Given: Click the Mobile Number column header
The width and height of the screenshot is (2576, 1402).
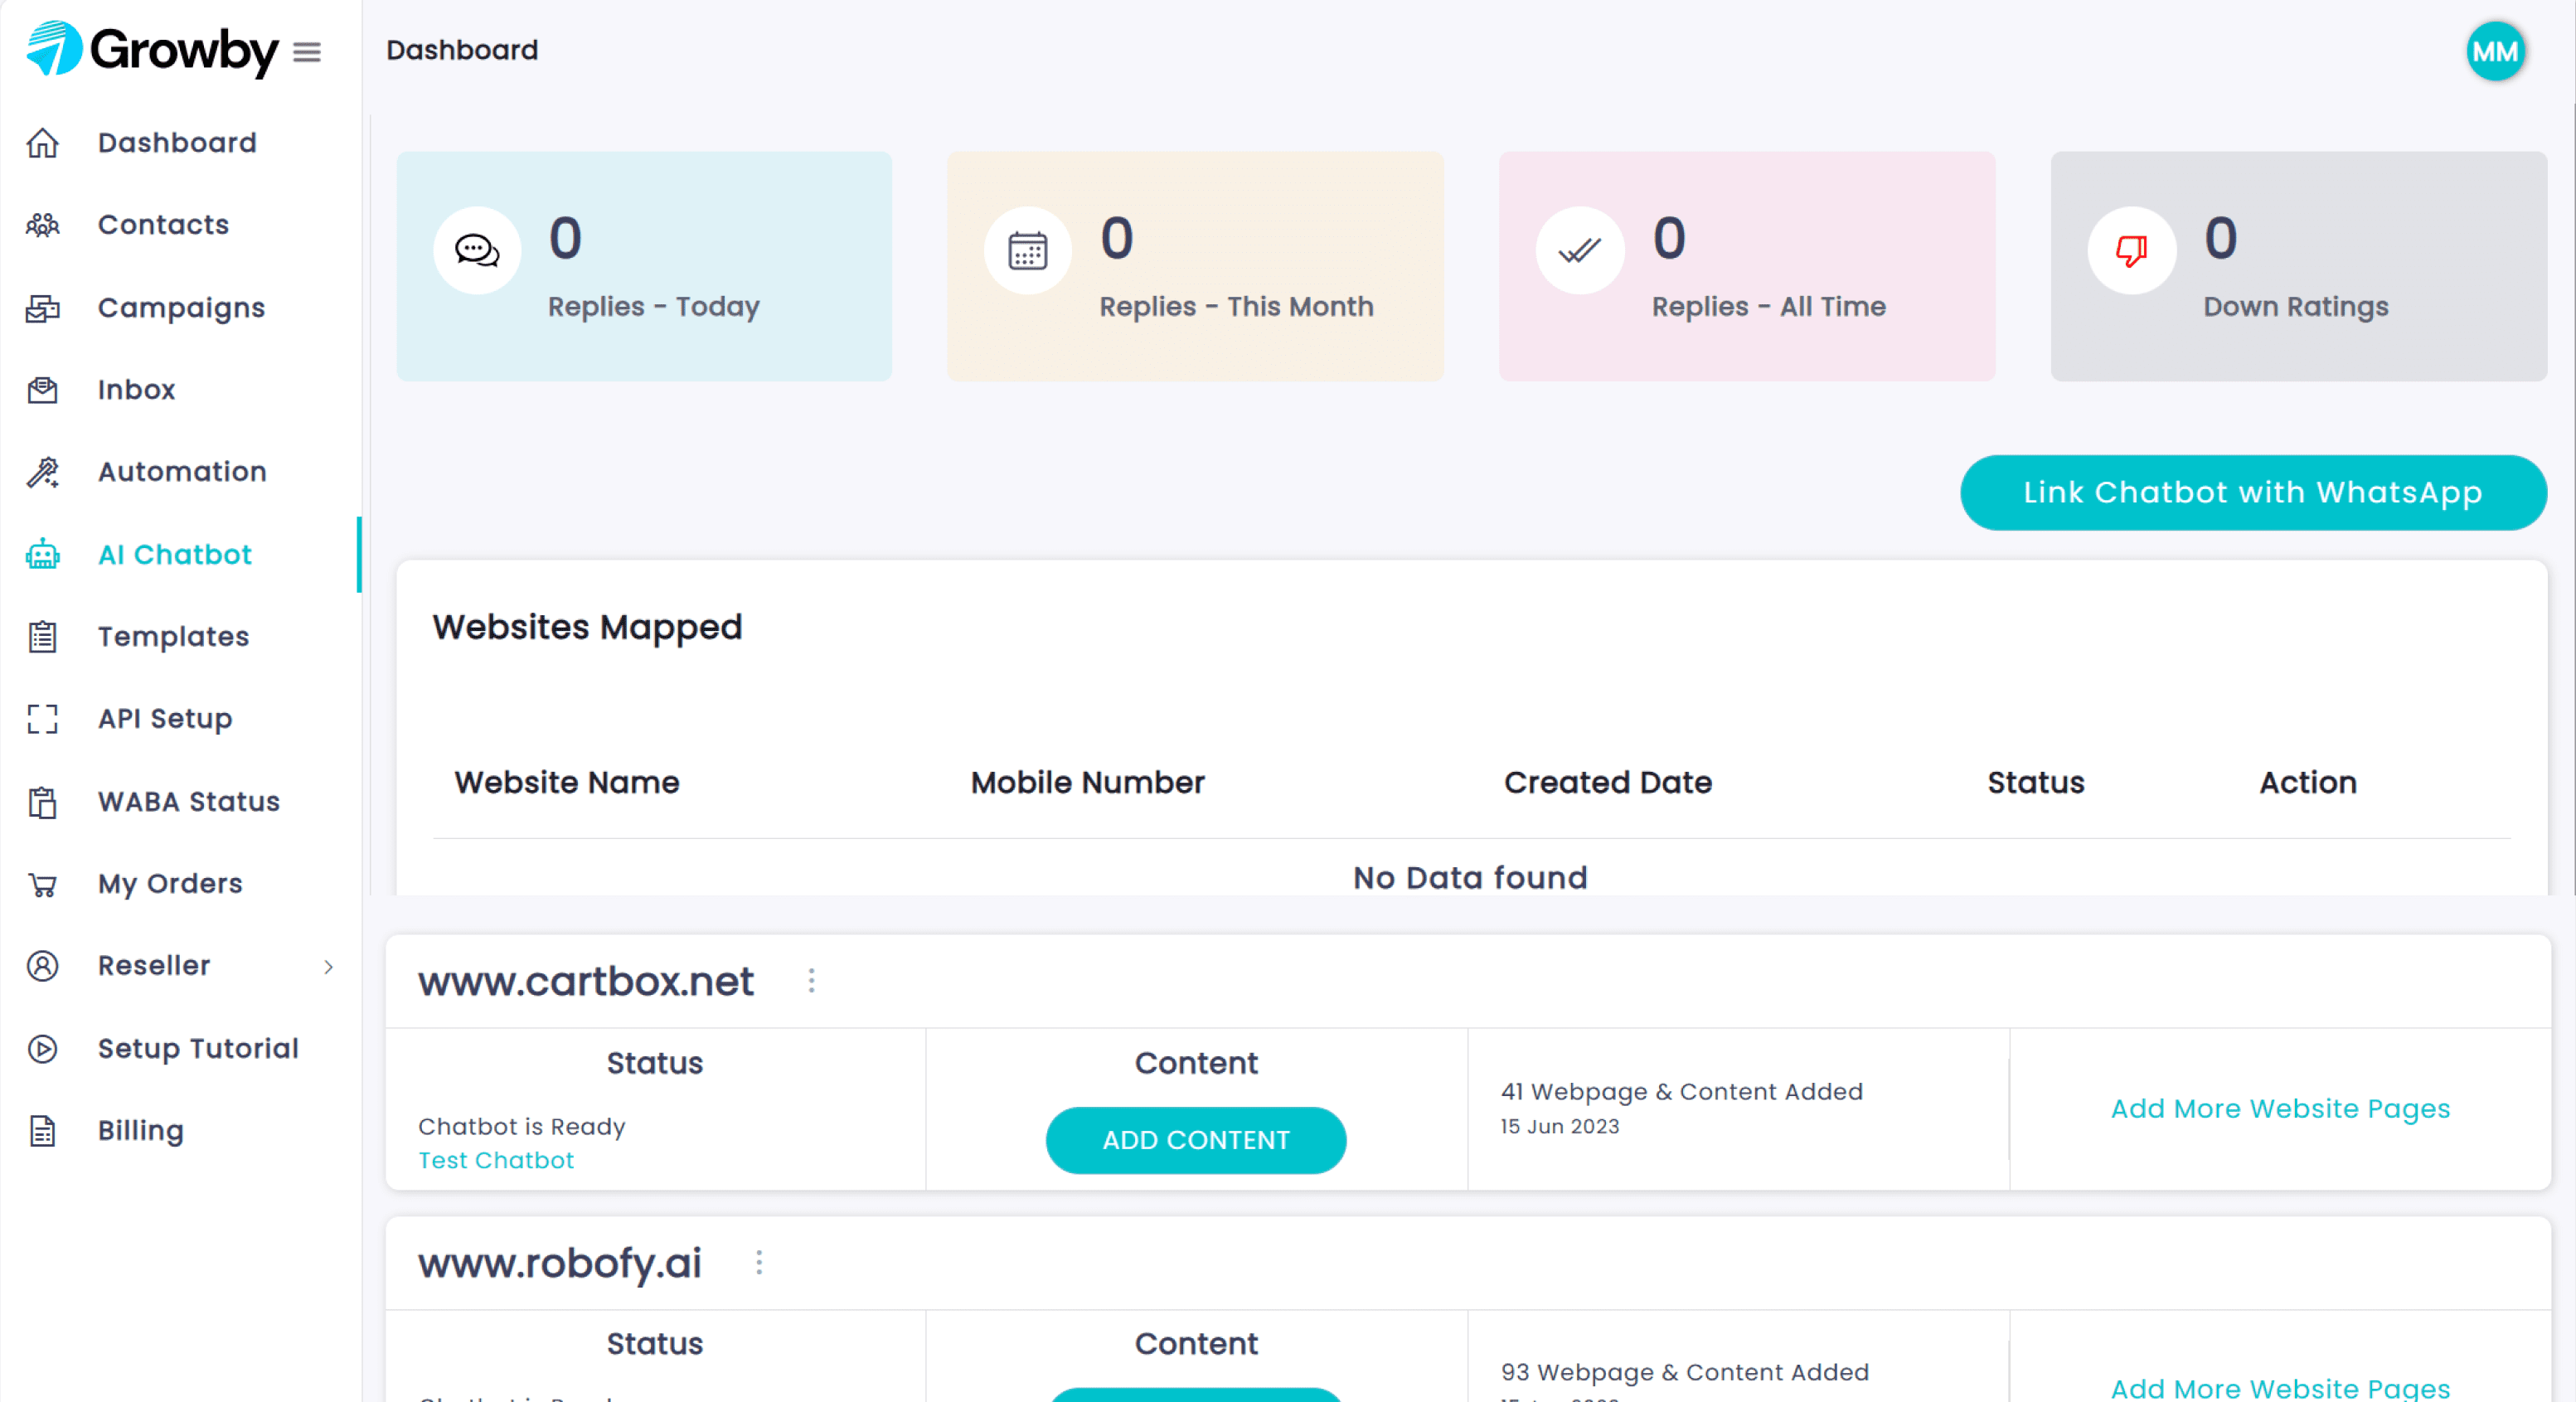Looking at the screenshot, I should [1087, 782].
